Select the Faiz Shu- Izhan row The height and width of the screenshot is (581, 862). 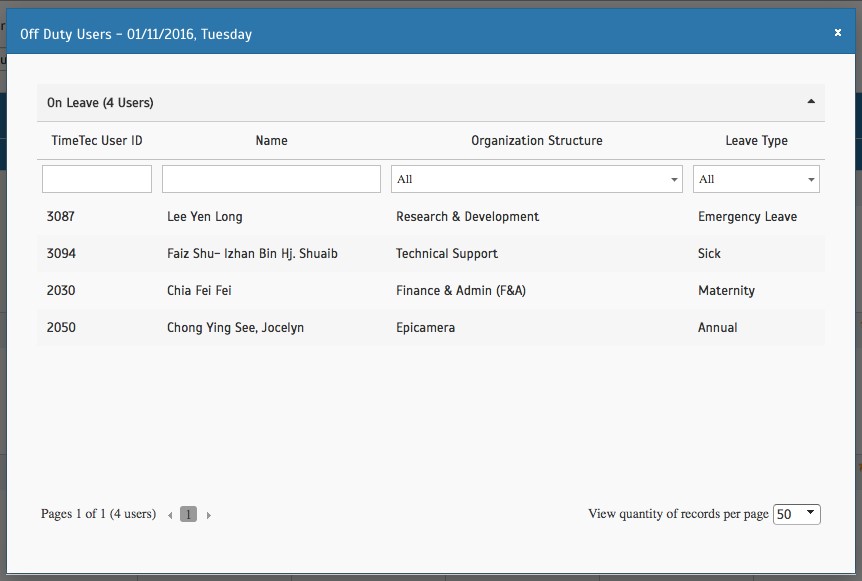[431, 253]
